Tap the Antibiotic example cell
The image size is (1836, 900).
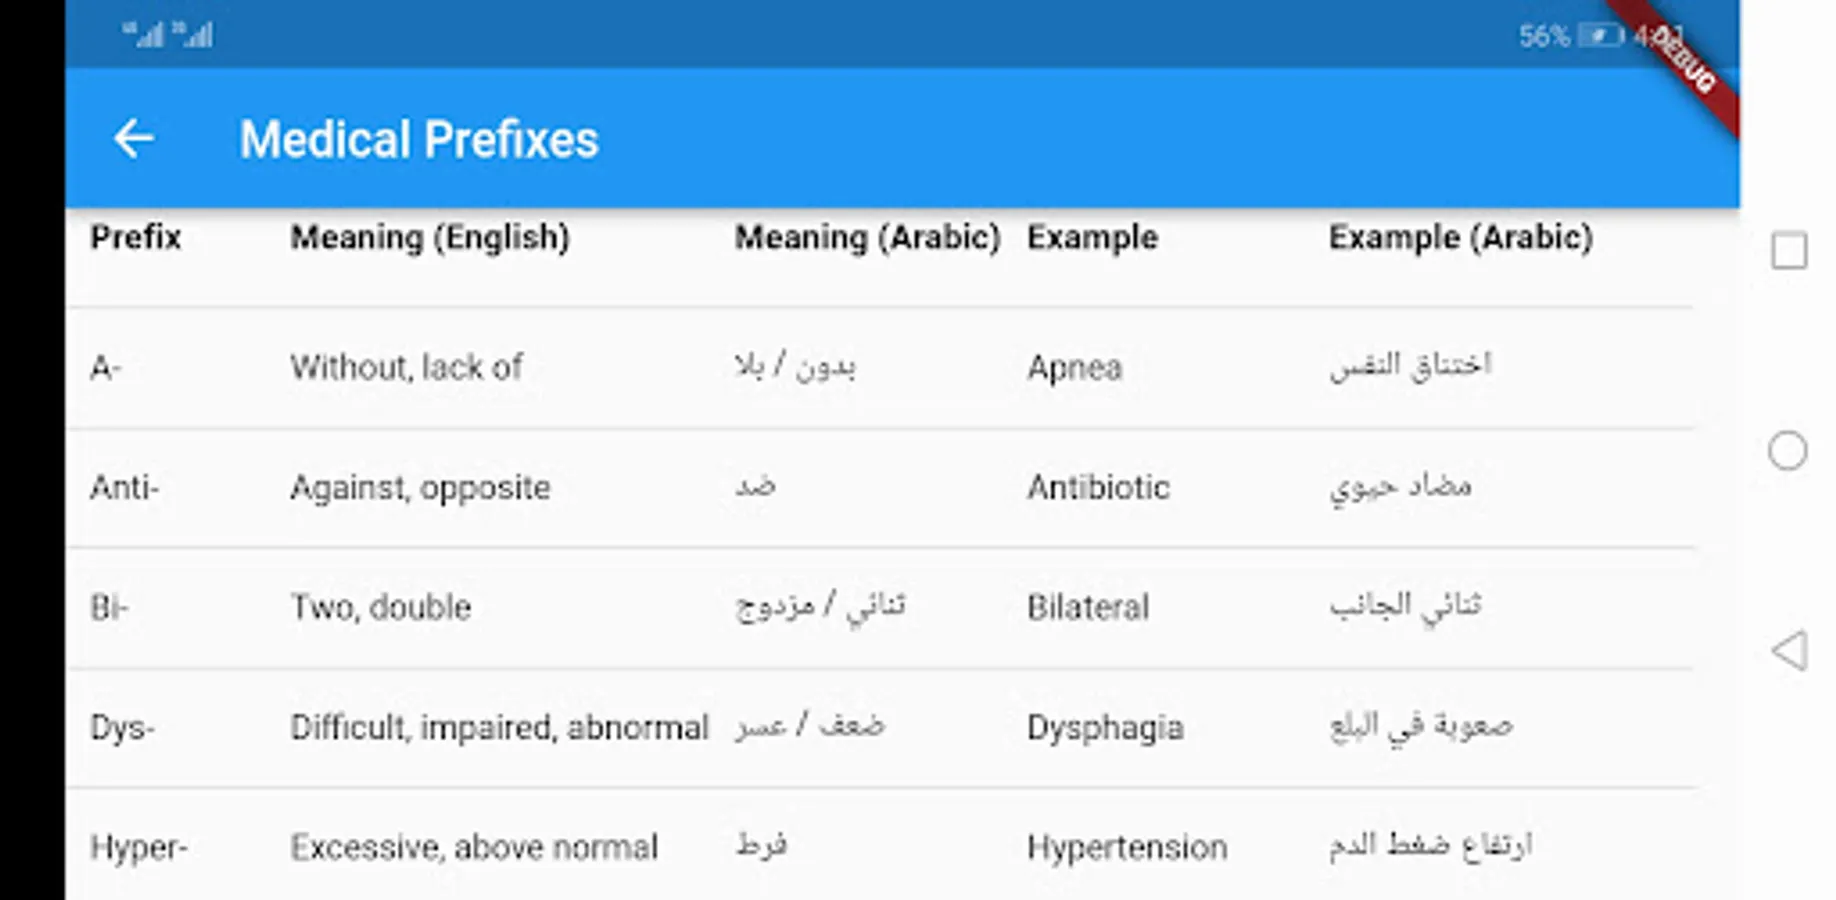click(1098, 488)
